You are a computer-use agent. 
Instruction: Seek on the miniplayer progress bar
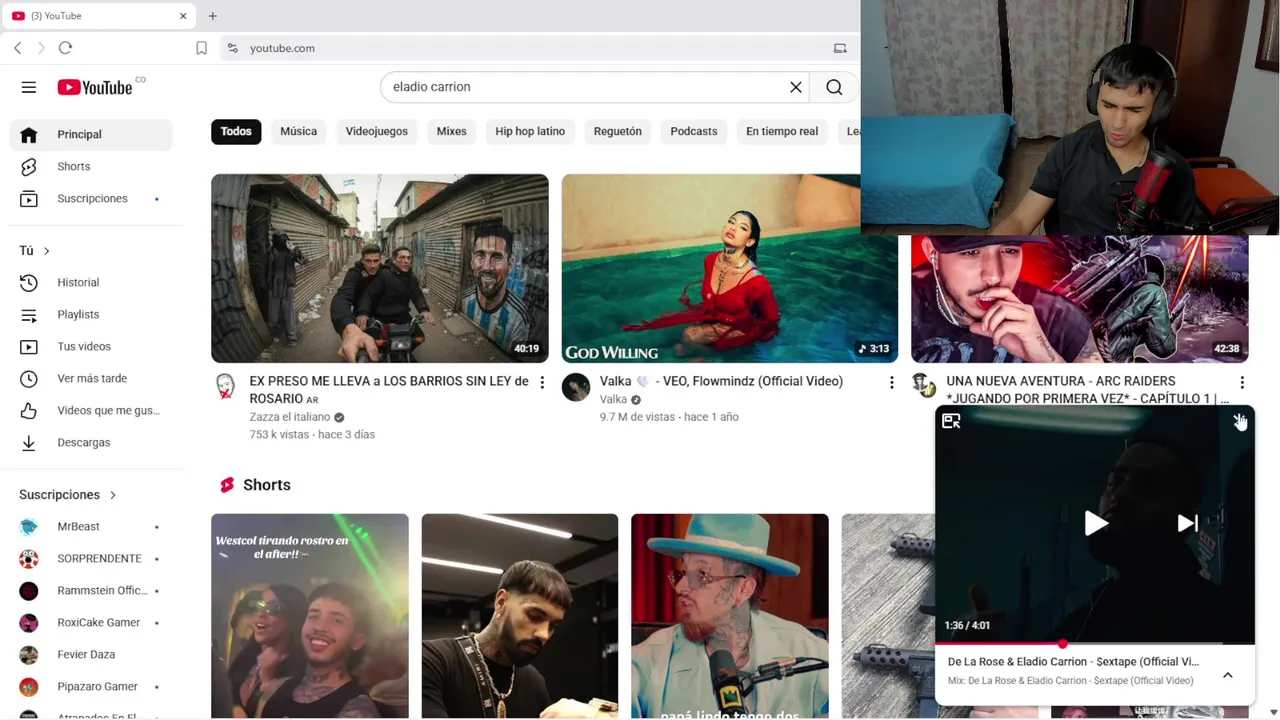point(1095,643)
